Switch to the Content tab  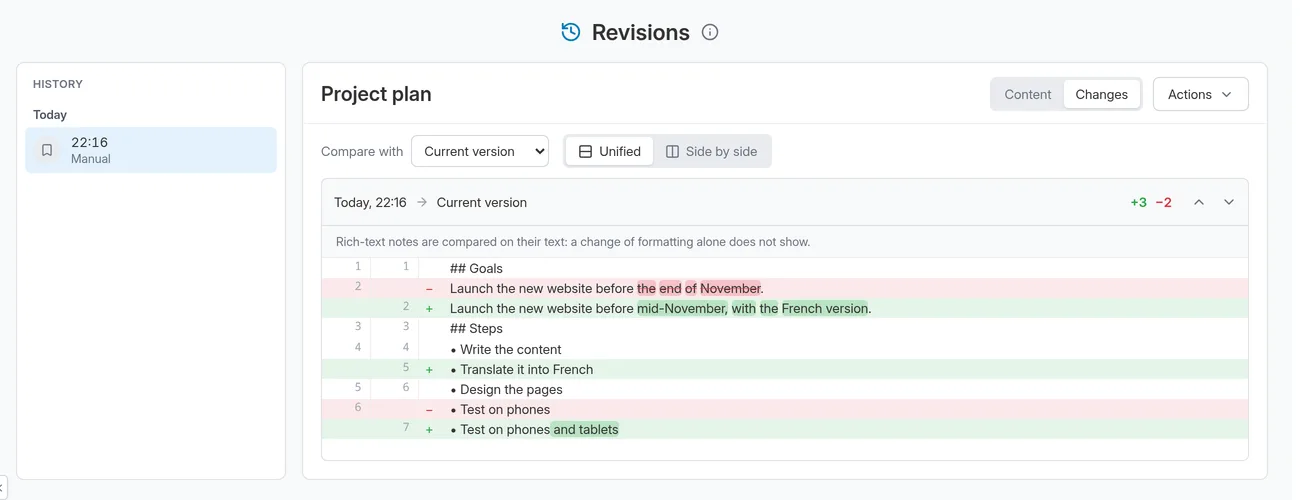[x=1028, y=94]
